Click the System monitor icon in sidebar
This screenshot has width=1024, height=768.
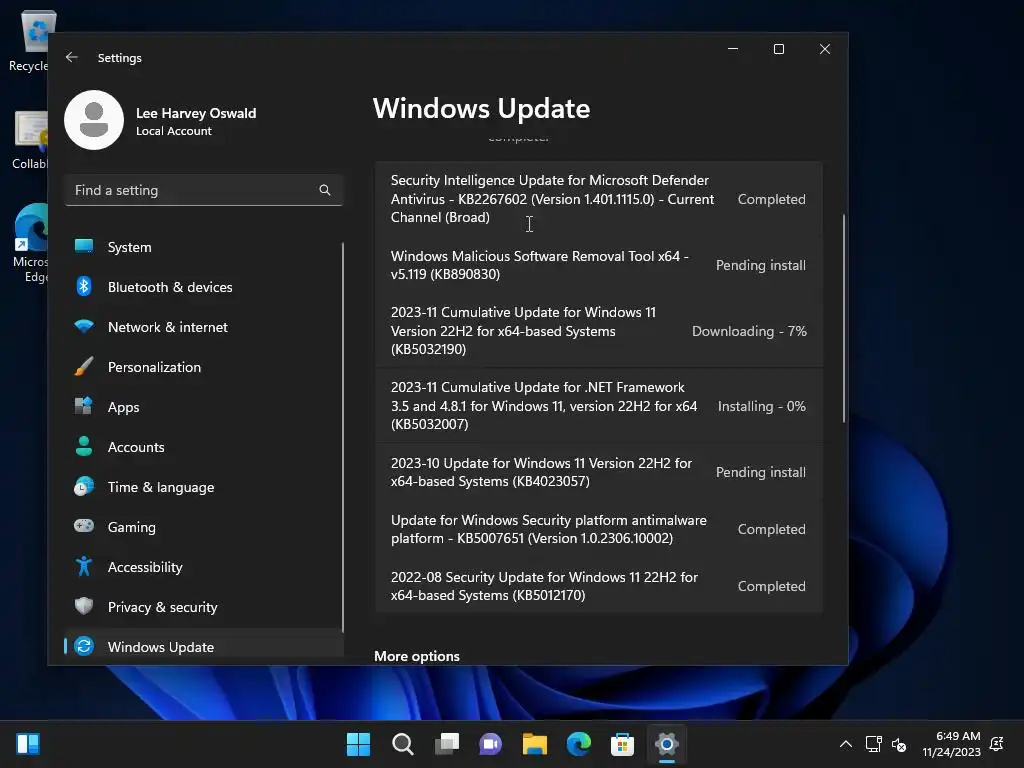tap(84, 246)
